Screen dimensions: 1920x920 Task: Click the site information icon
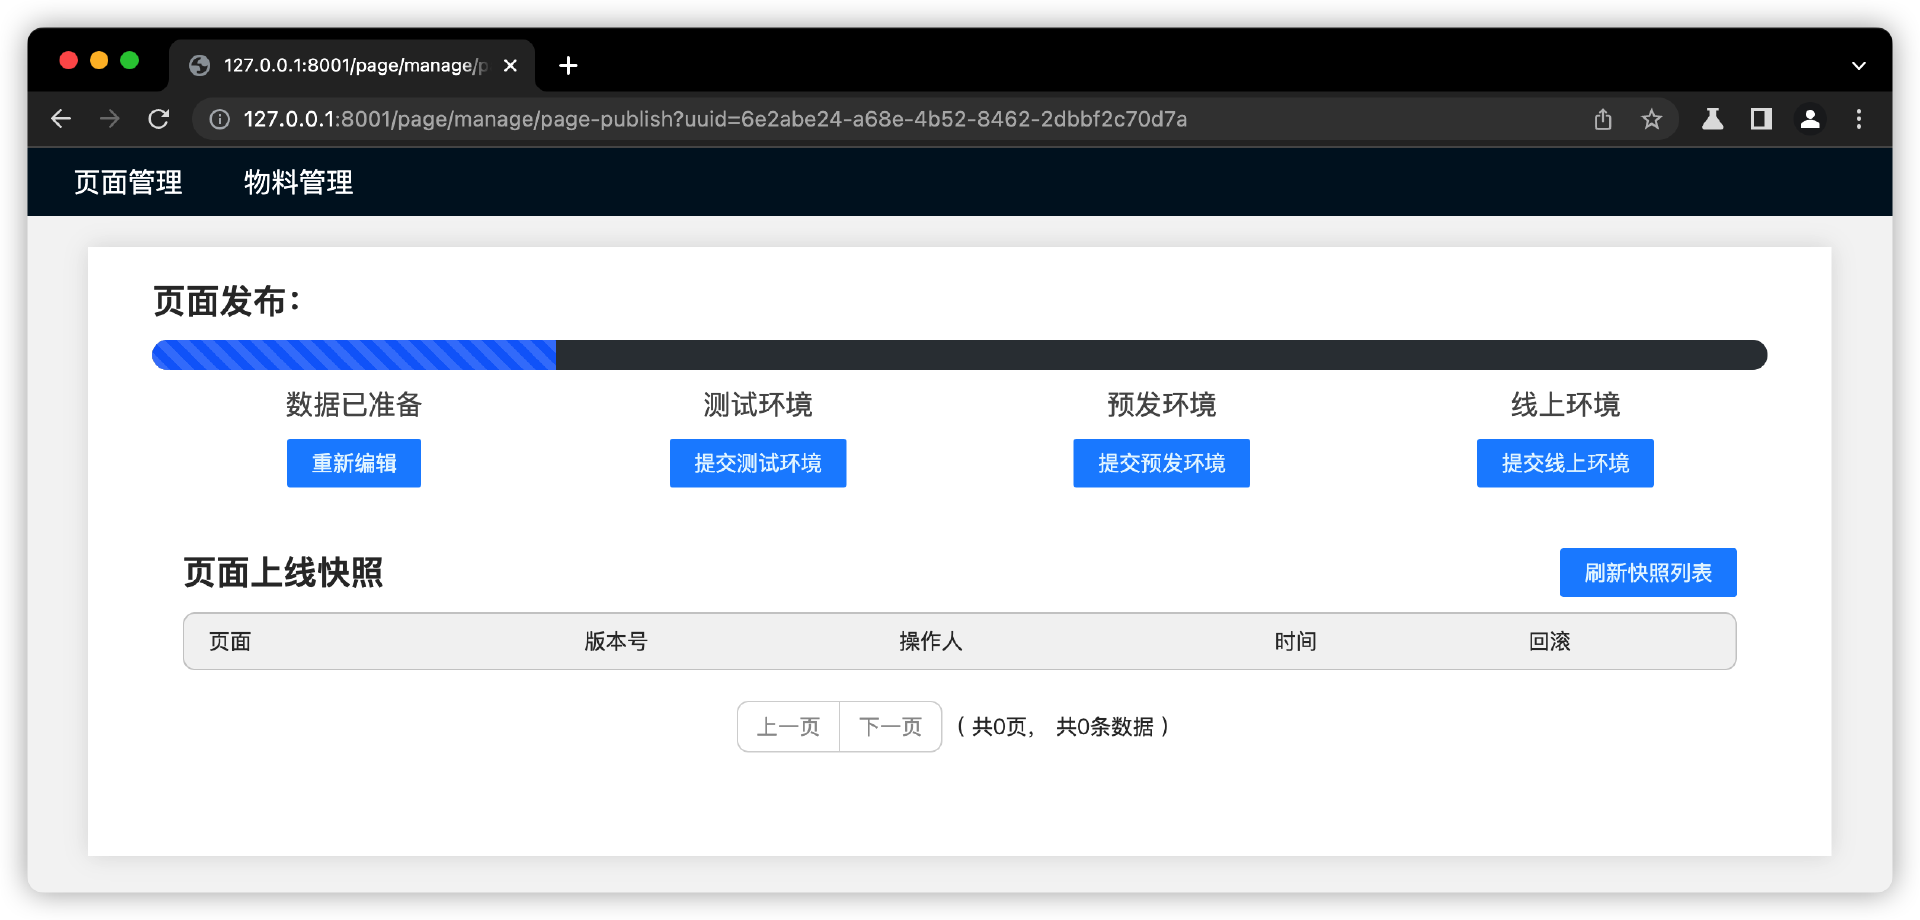coord(219,119)
